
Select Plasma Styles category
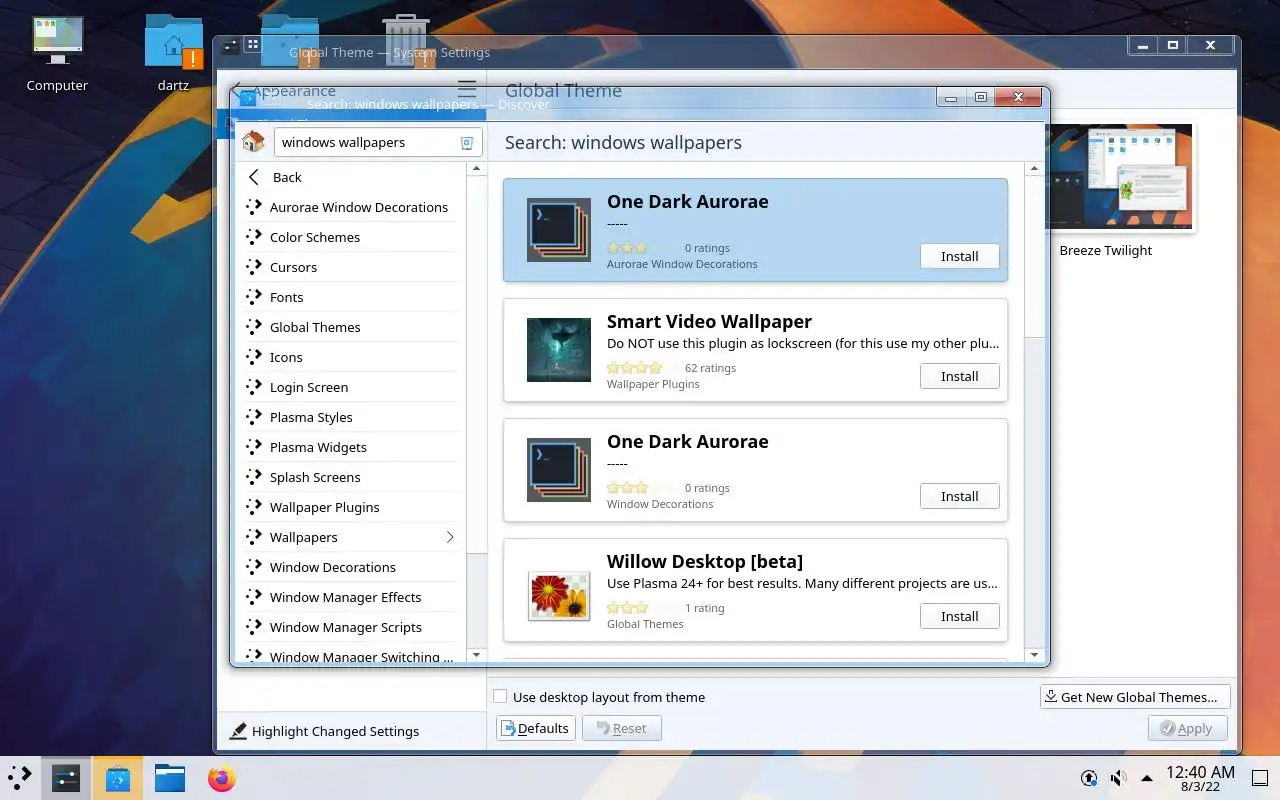click(x=350, y=417)
